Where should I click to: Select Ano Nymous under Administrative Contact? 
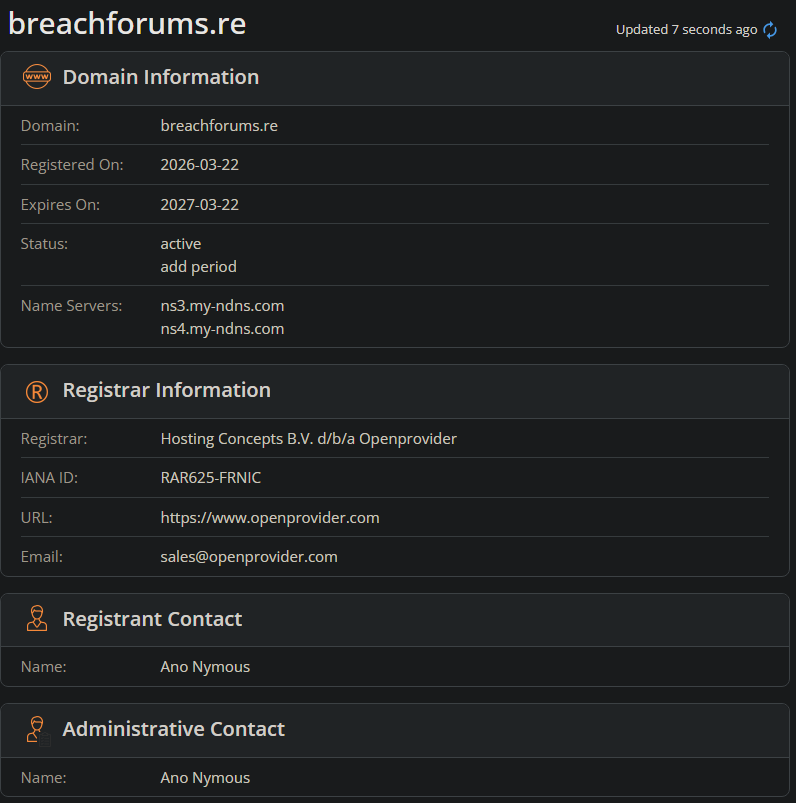(x=205, y=778)
